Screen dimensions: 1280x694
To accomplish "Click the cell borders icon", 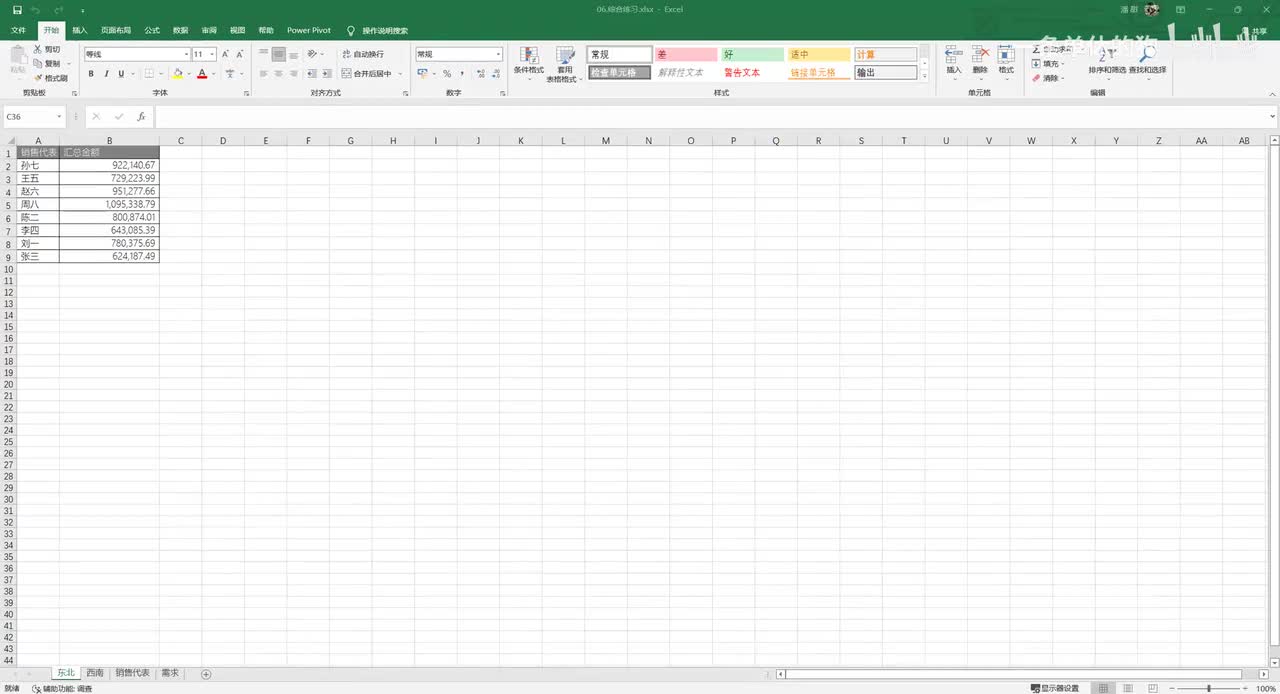I will click(x=148, y=73).
